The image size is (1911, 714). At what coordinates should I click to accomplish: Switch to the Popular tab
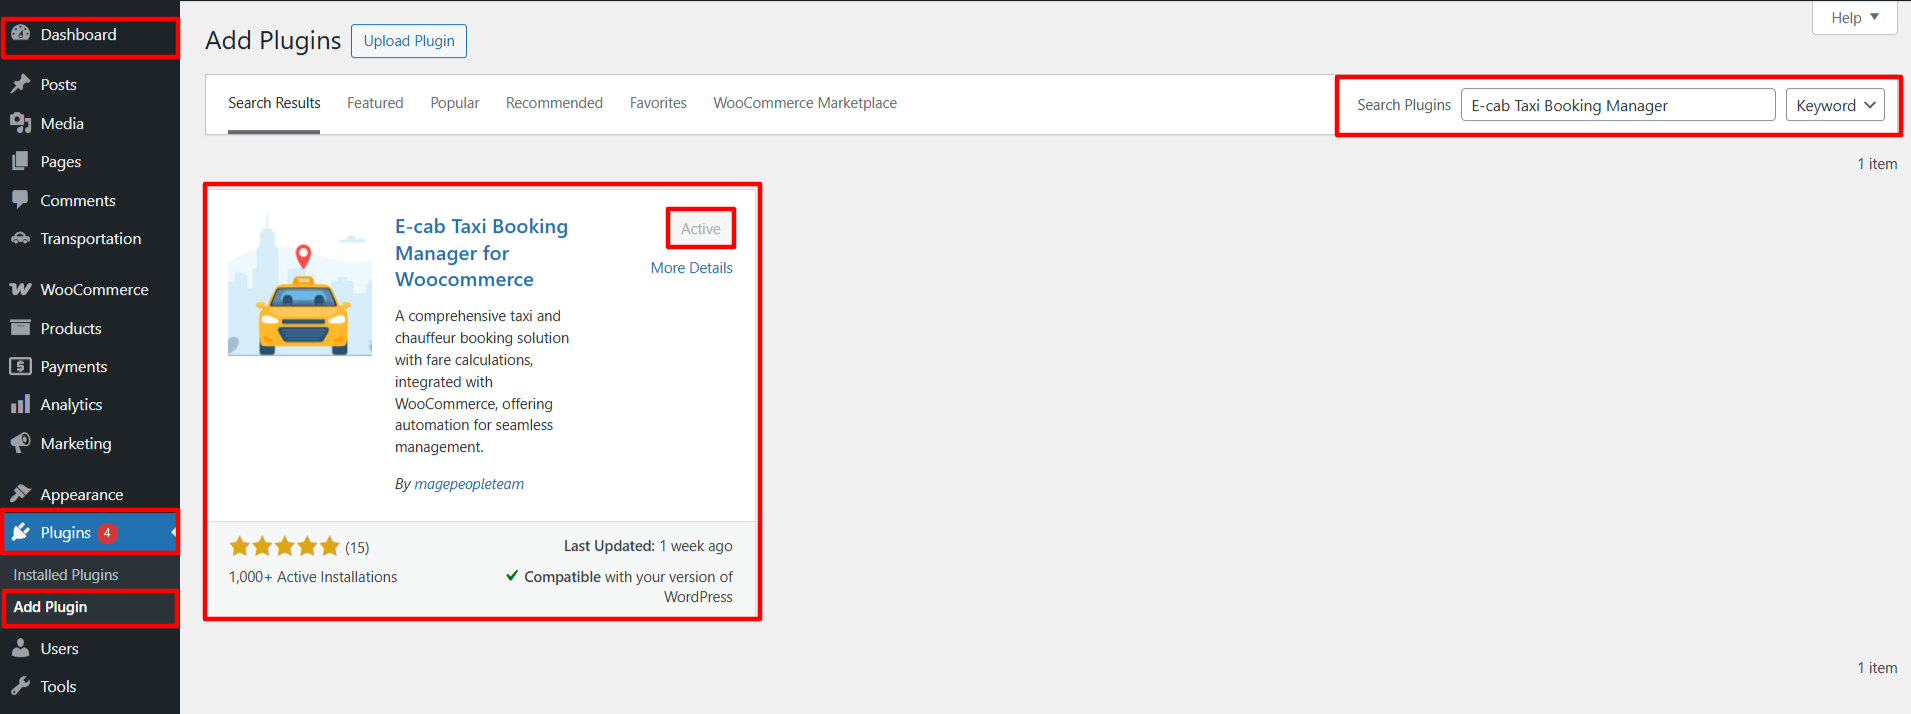(455, 103)
